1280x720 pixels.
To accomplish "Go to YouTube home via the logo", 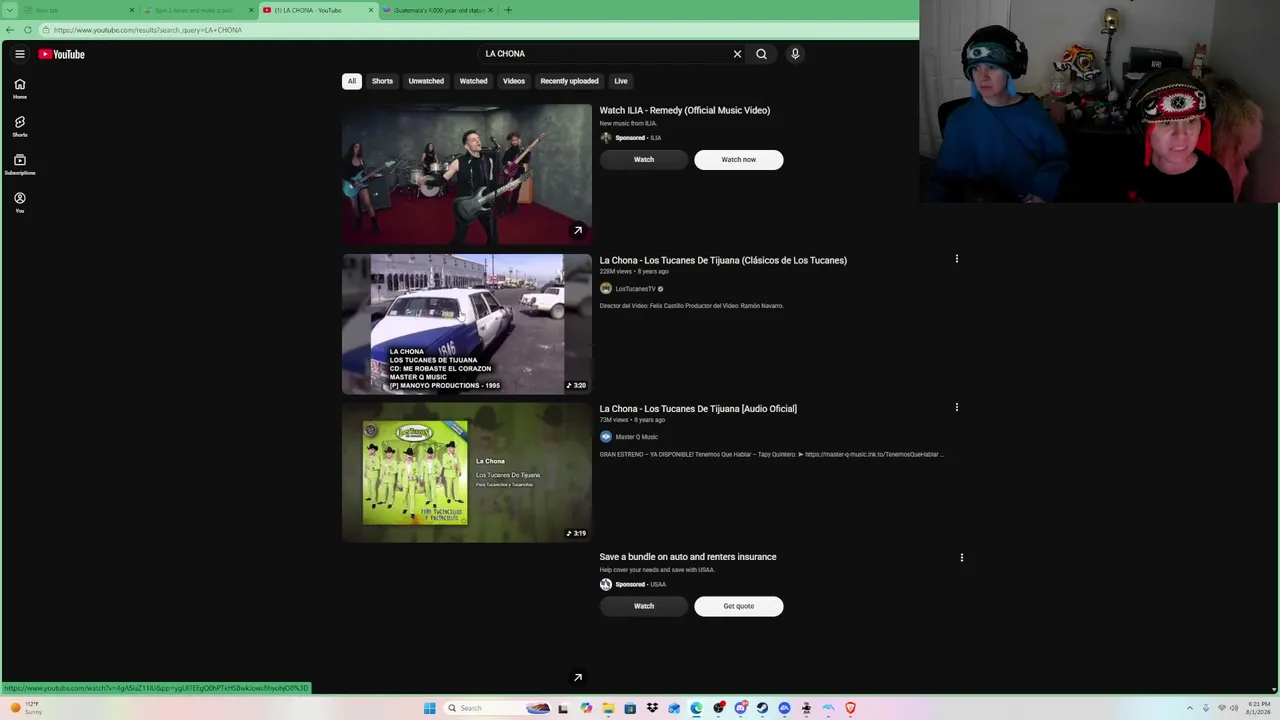I will (62, 54).
